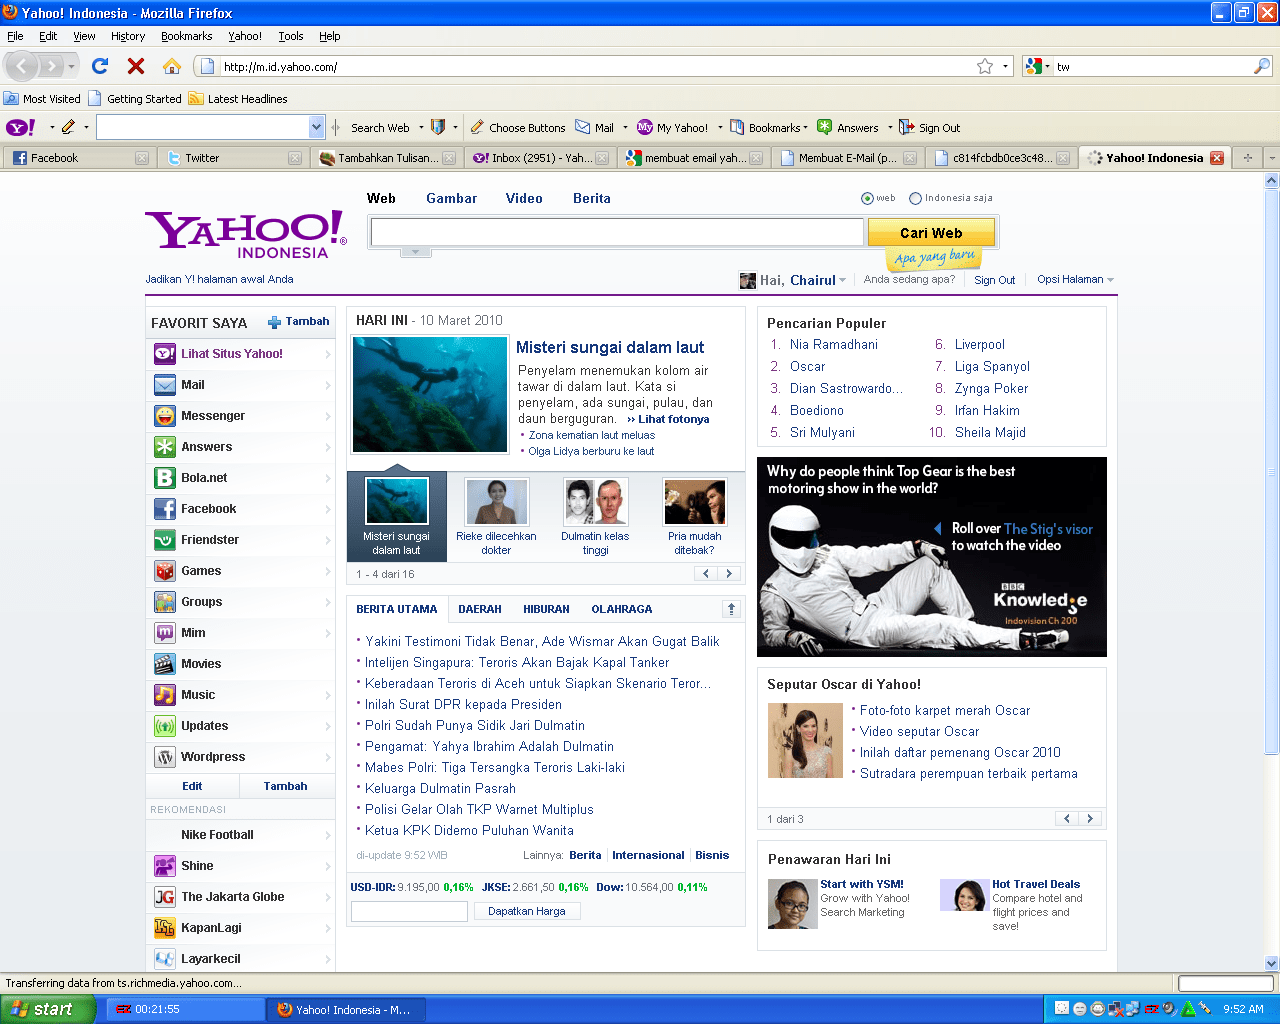
Task: Open KapanLagi from recommendations
Action: coord(240,928)
